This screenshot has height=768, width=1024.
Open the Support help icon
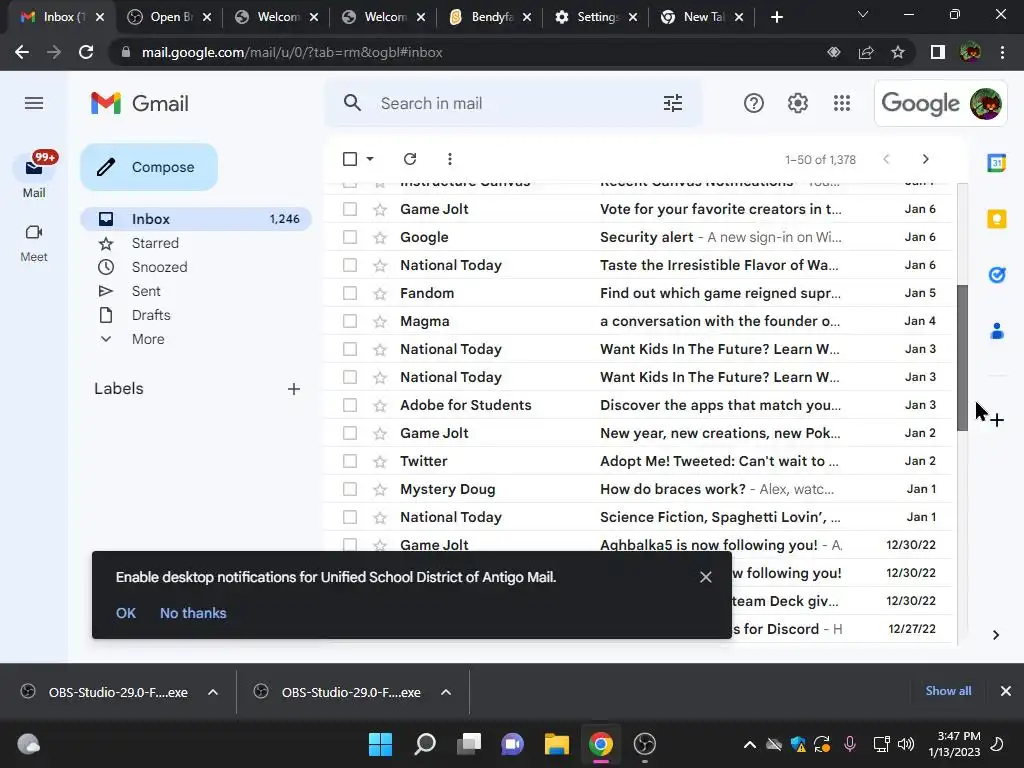754,103
